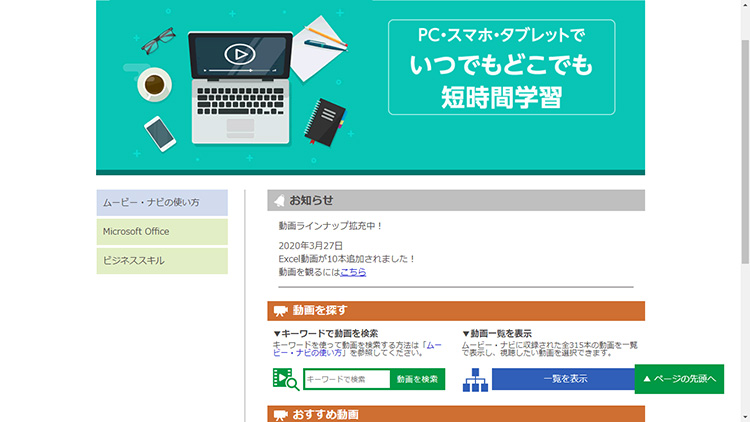Select ビジネススキル sidebar category
750x422 pixels.
[162, 261]
